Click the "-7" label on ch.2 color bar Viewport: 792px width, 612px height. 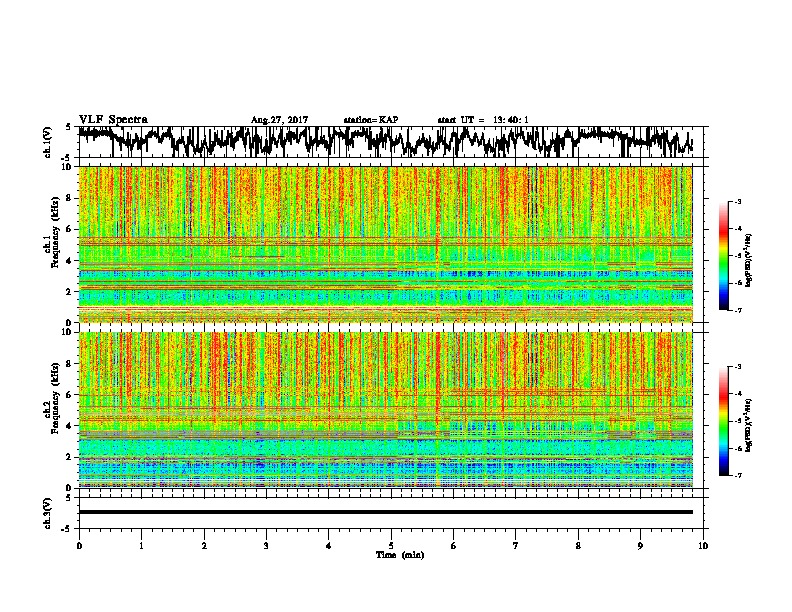[x=738, y=475]
